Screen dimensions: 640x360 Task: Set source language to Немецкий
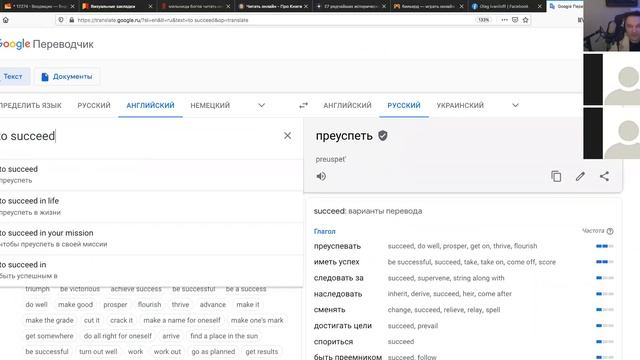(x=210, y=105)
